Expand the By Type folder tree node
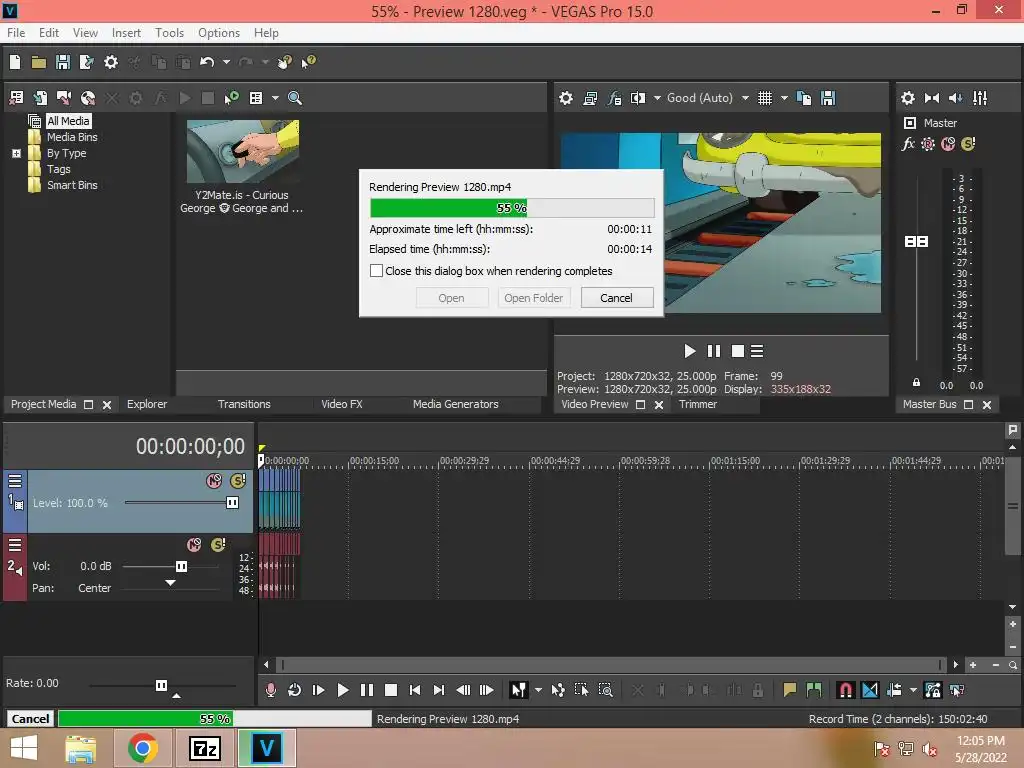Screen dimensions: 1024x768 [16, 153]
